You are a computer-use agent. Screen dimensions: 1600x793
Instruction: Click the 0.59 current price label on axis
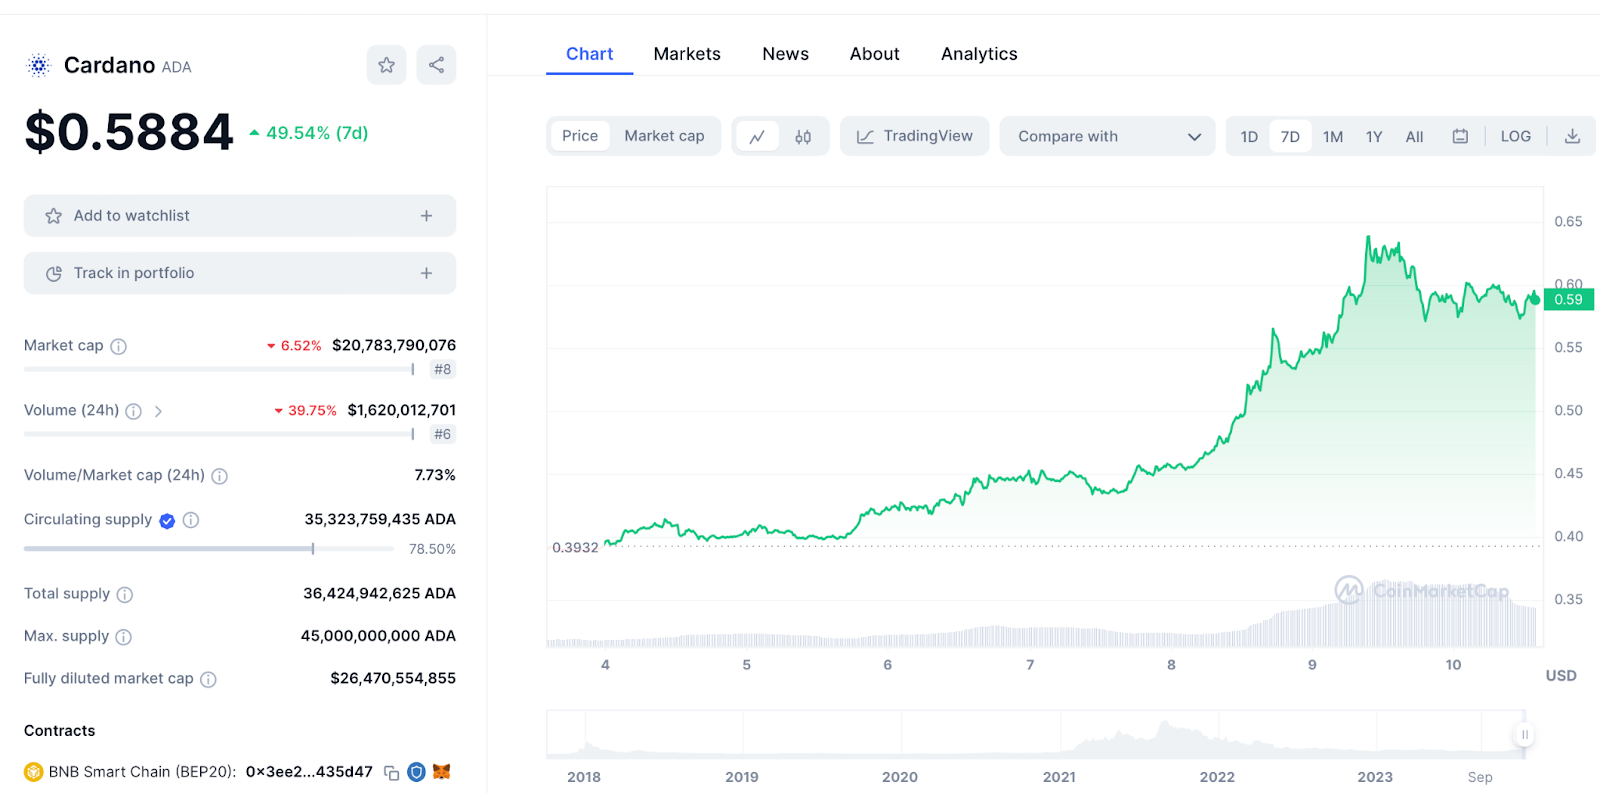pyautogui.click(x=1568, y=299)
